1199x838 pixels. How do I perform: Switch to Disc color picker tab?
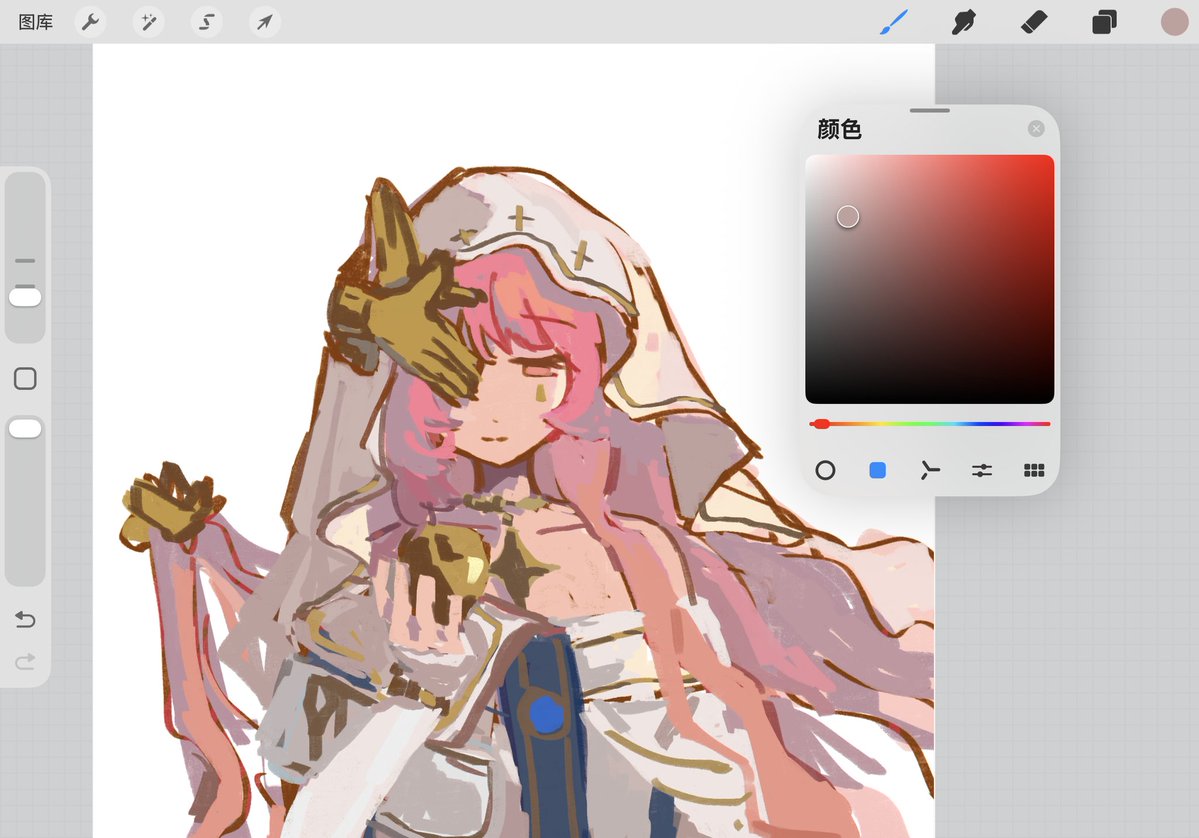coord(825,470)
